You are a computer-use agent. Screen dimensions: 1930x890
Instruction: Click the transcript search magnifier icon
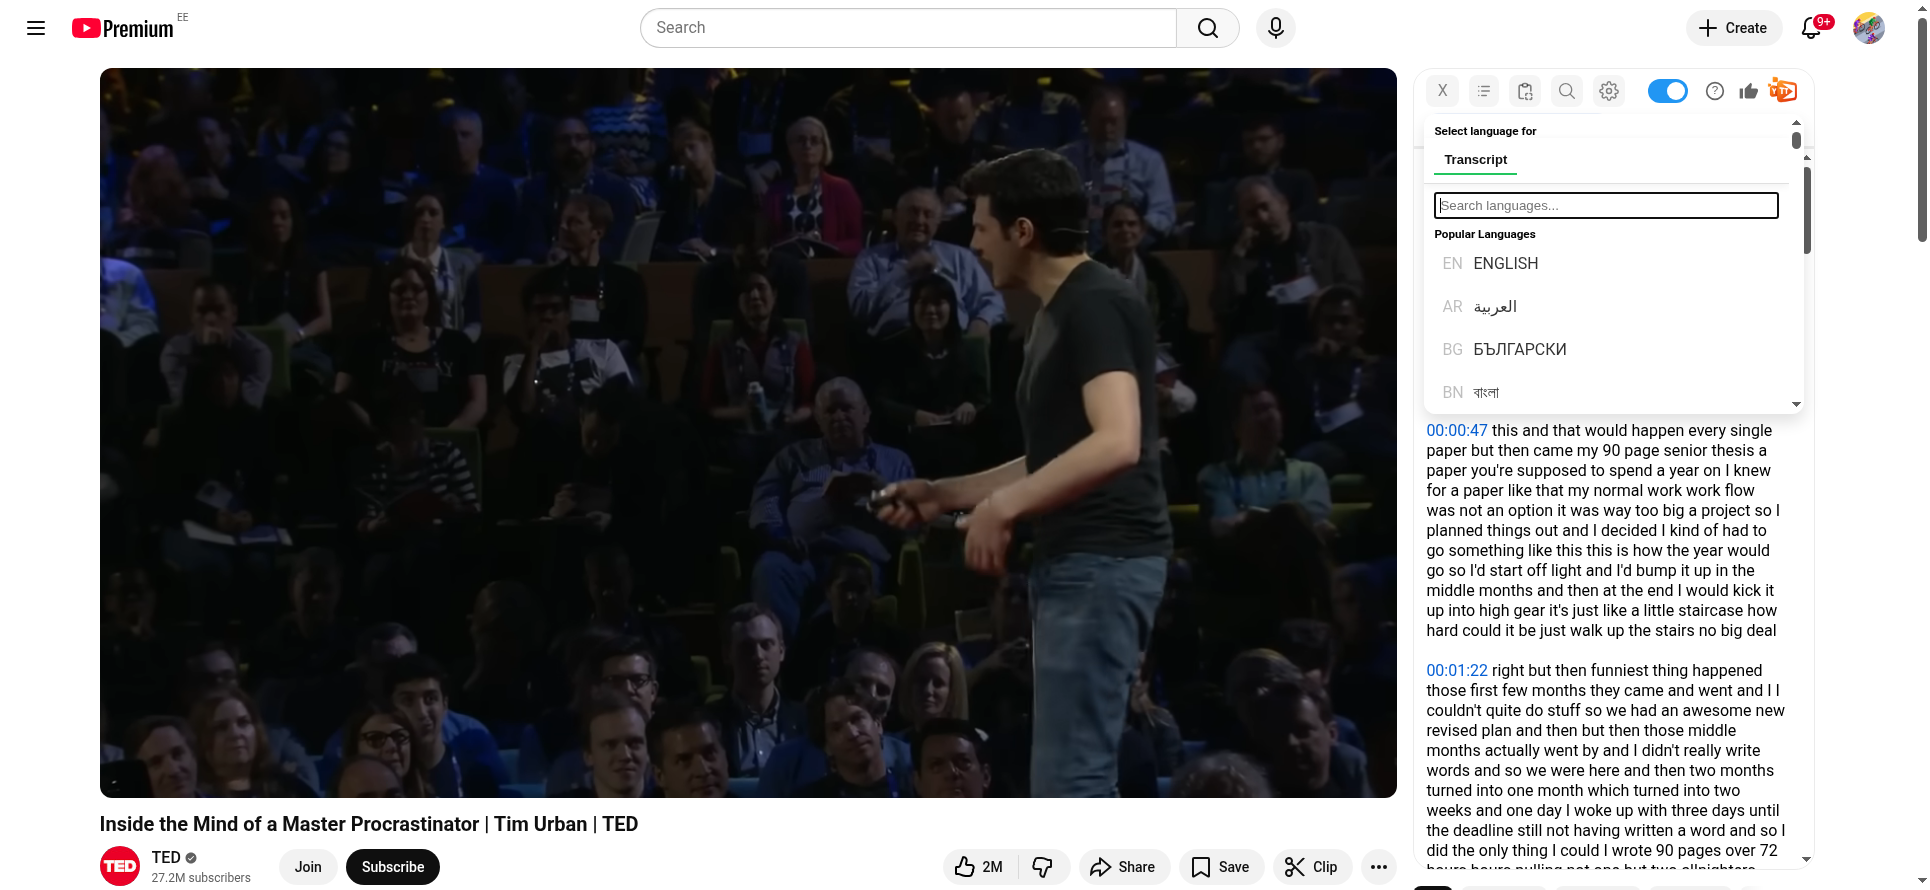point(1566,91)
